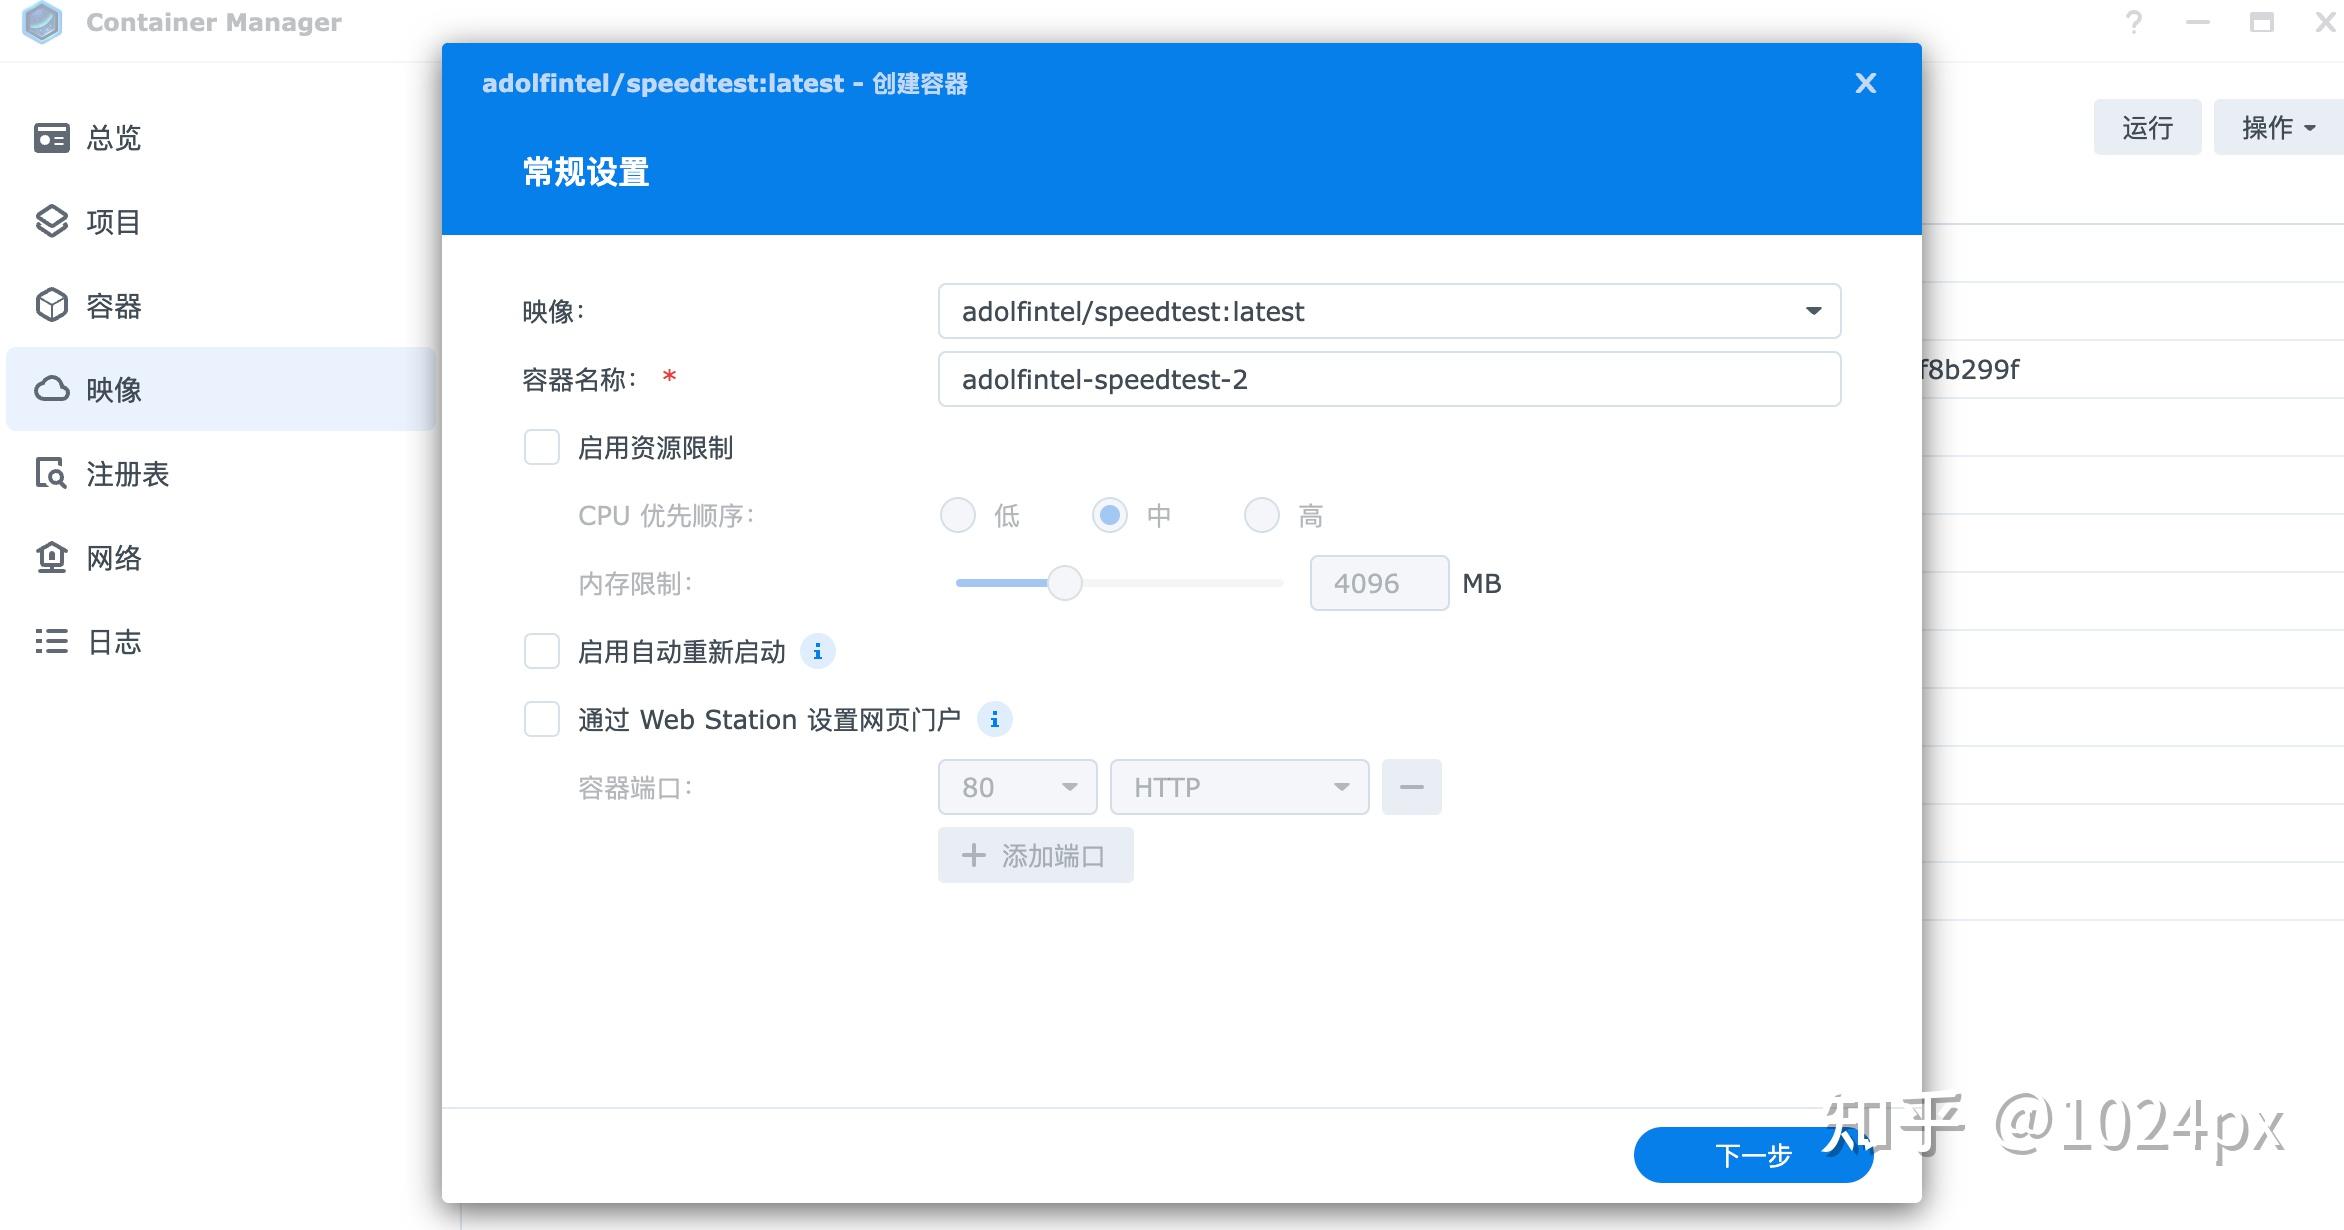Screen dimensions: 2344x1230
Task: Select the Container (容器) cube icon
Action: (52, 306)
